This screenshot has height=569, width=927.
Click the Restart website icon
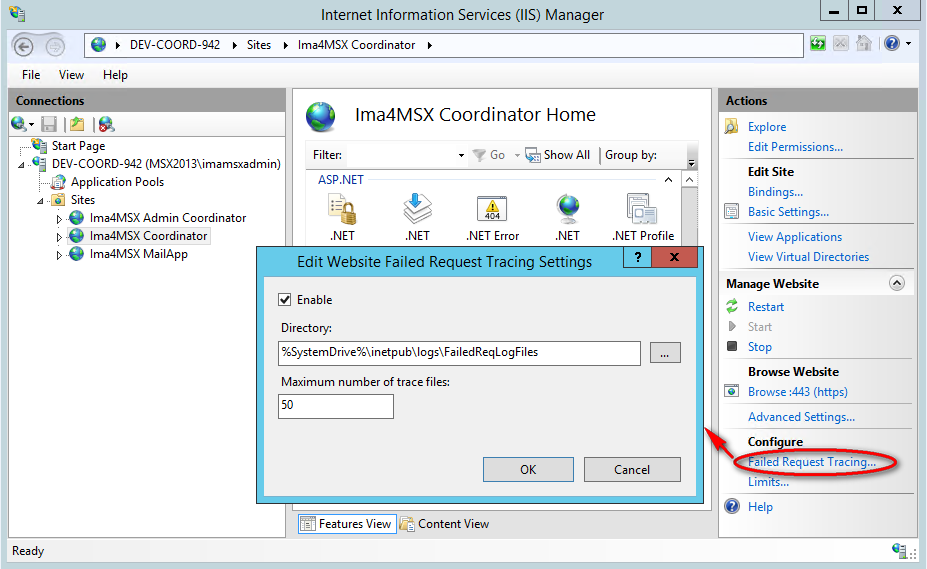coord(732,306)
